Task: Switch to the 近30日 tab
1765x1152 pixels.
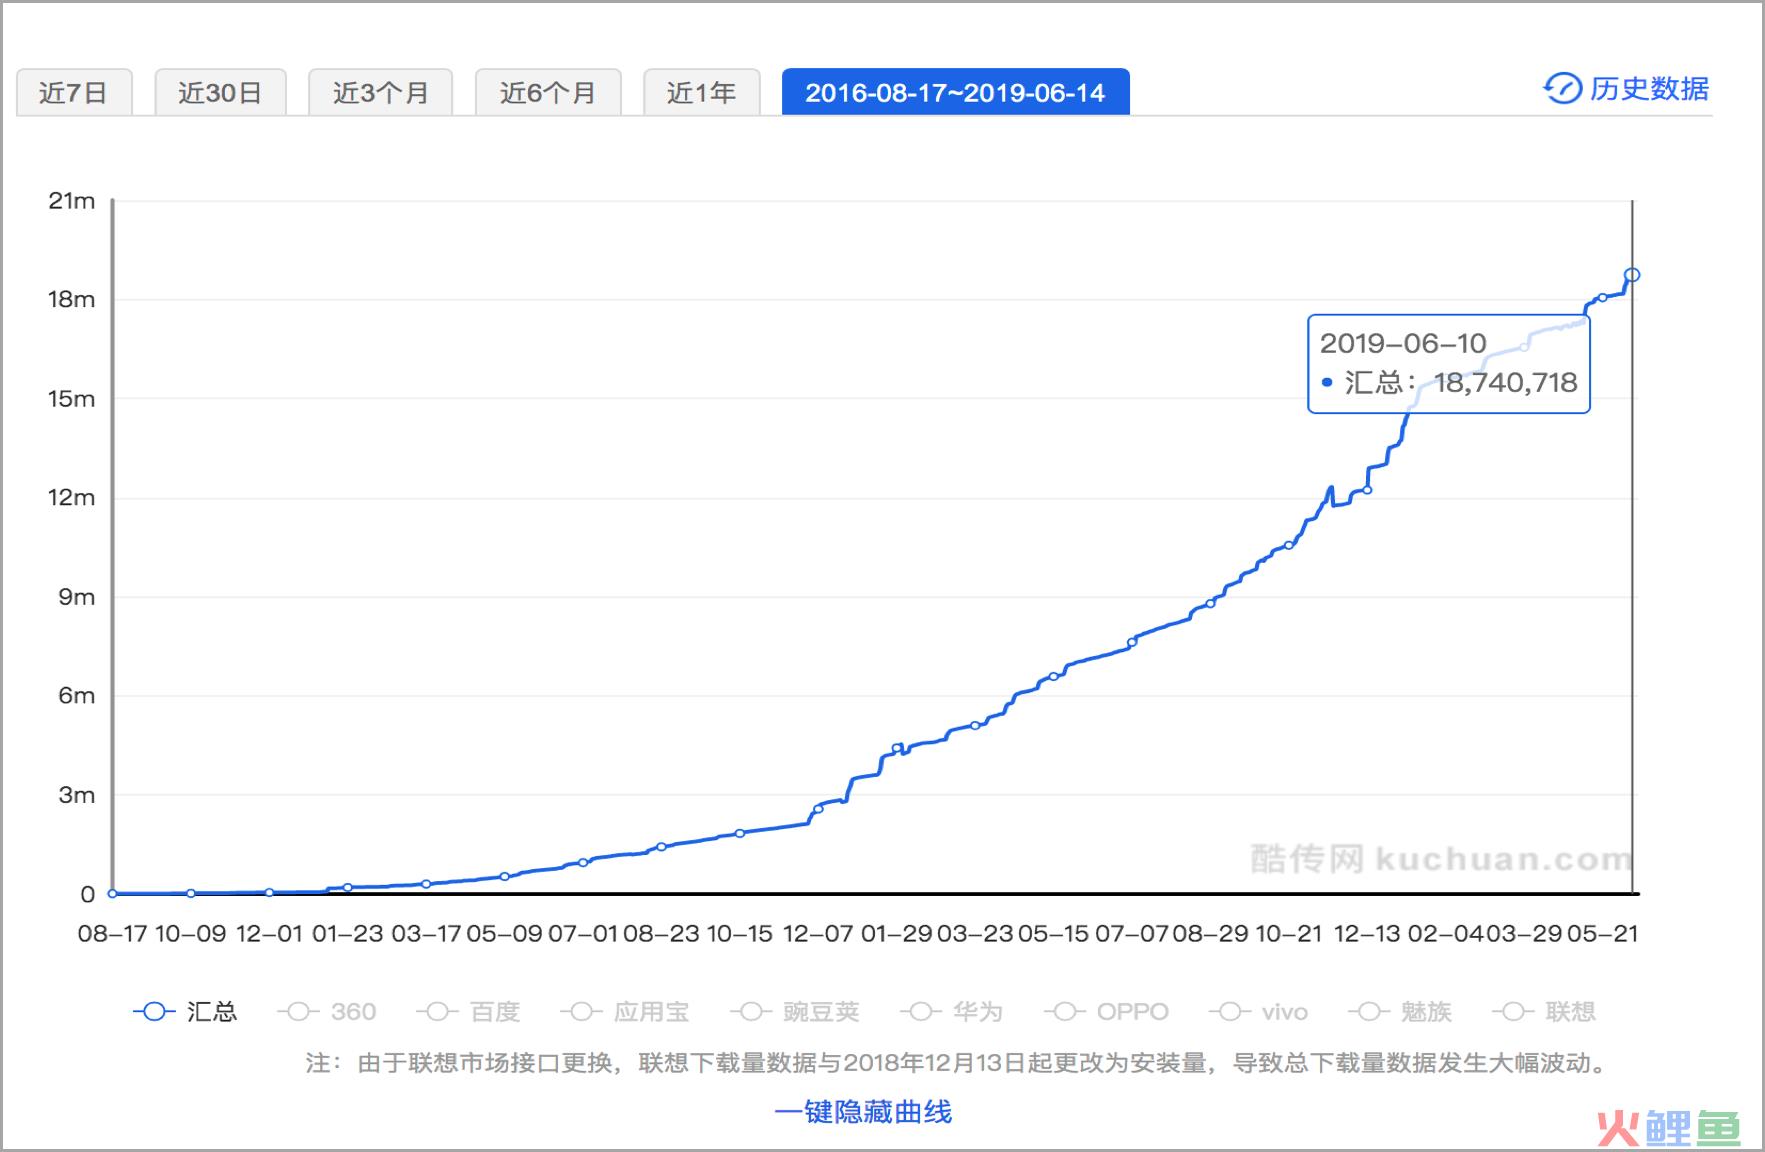Action: click(220, 93)
